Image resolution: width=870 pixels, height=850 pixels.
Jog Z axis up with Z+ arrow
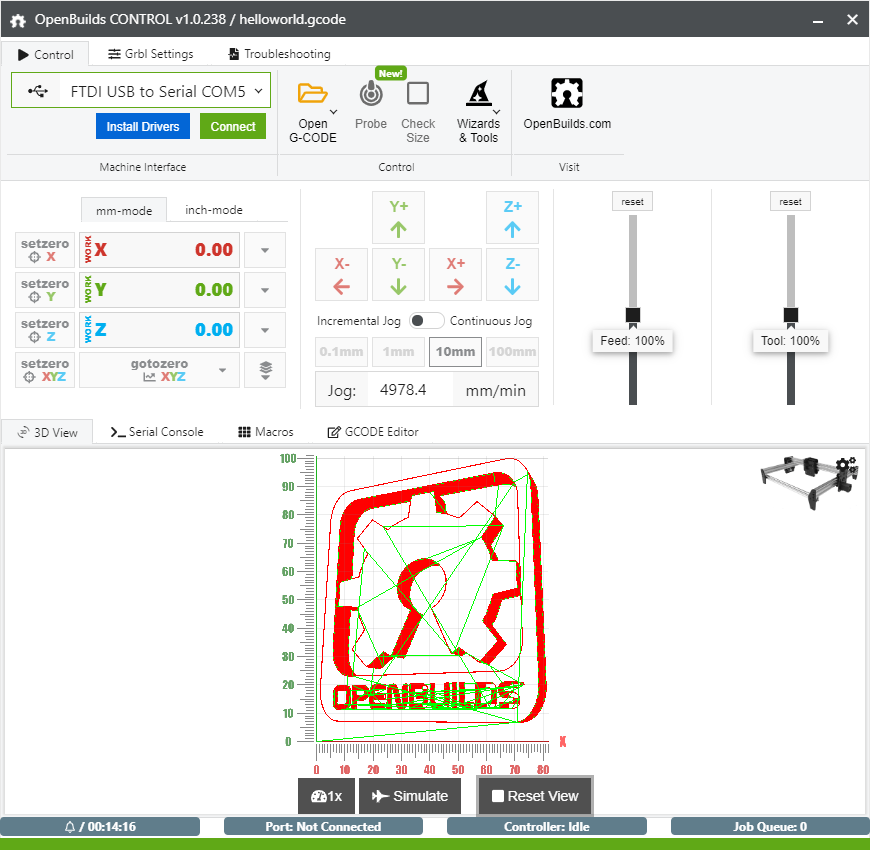pyautogui.click(x=512, y=218)
